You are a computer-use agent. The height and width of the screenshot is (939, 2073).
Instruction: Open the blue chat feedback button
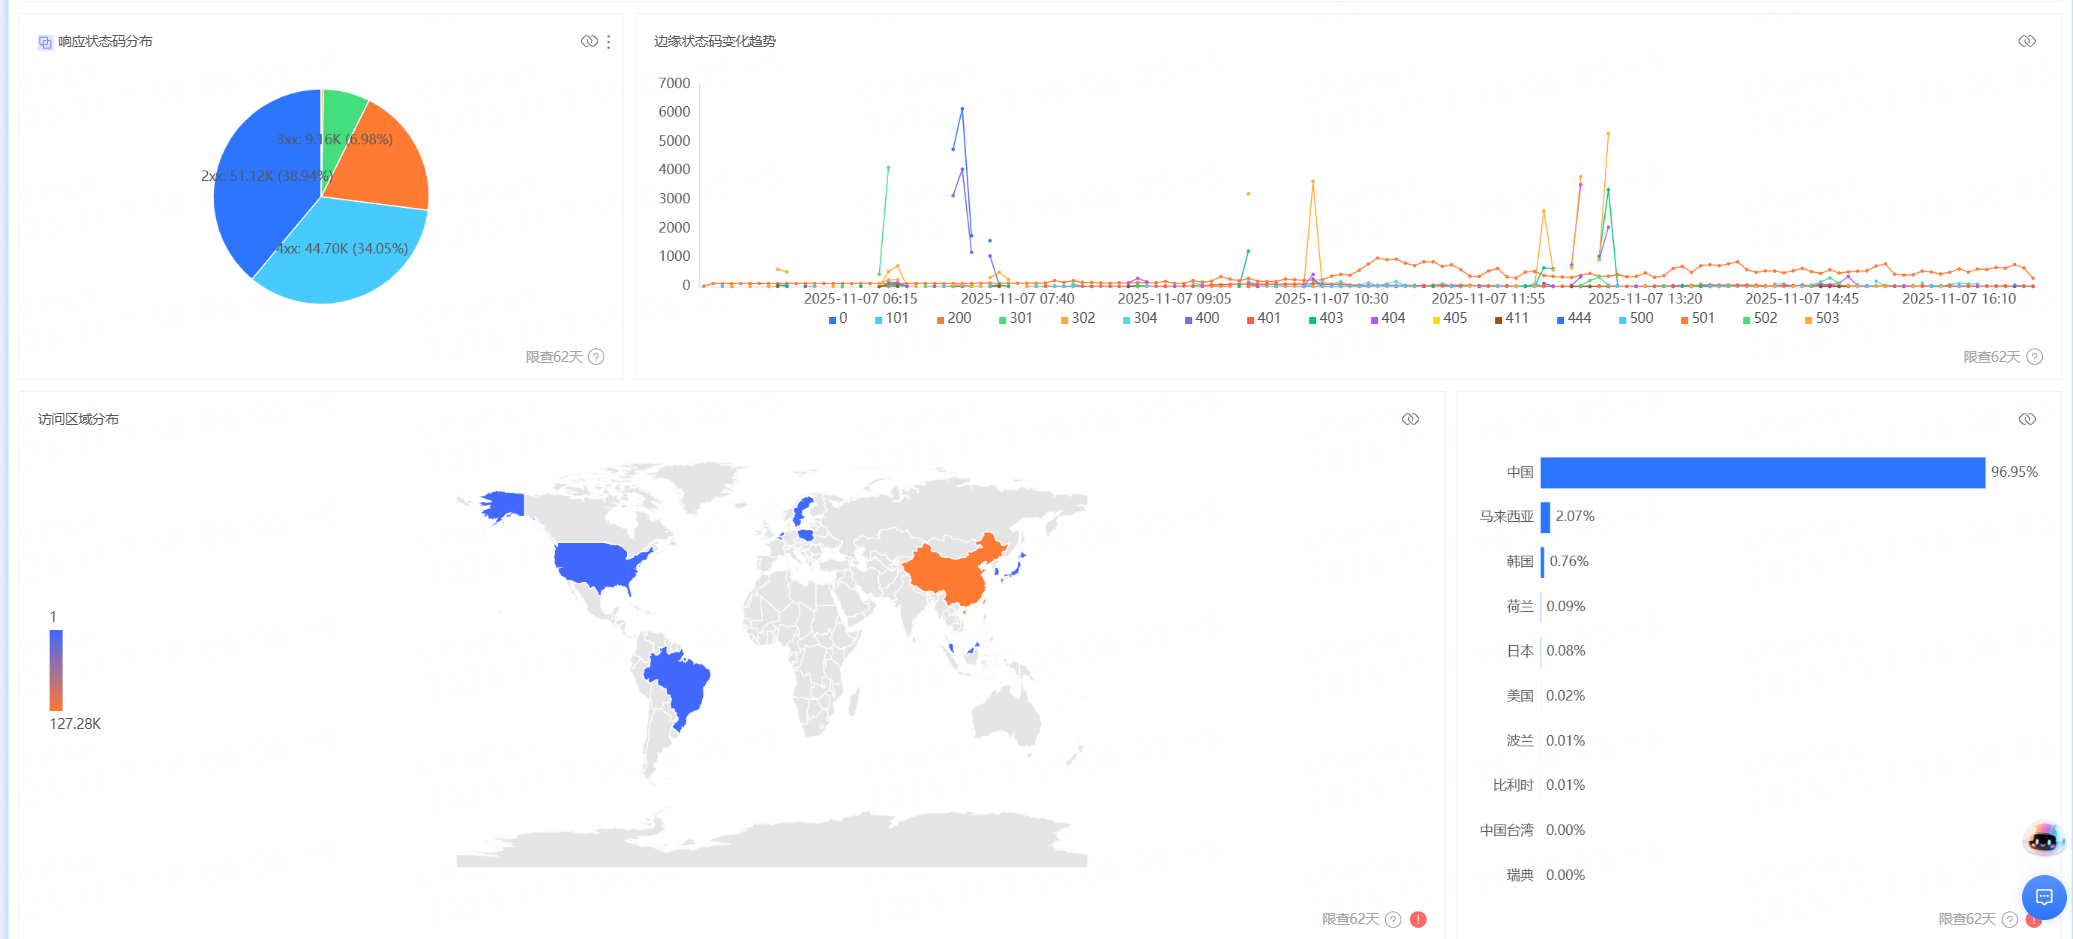(2043, 897)
